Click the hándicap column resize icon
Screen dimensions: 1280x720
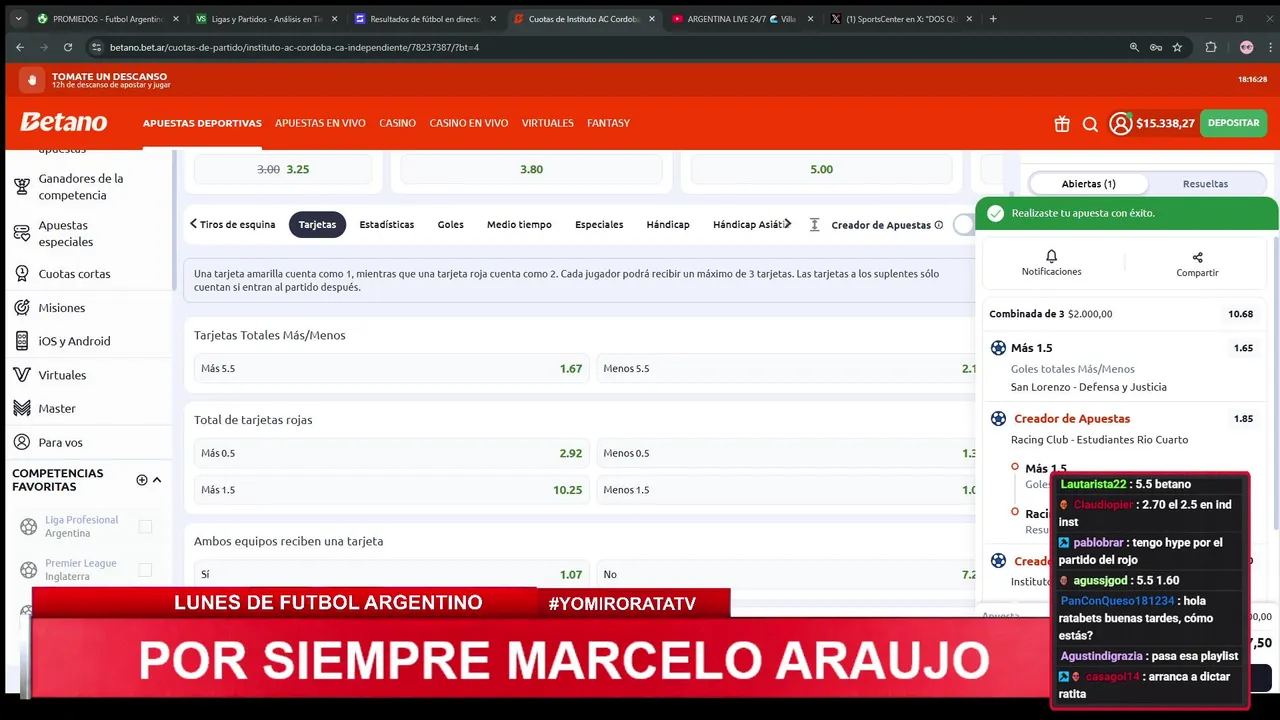[814, 225]
